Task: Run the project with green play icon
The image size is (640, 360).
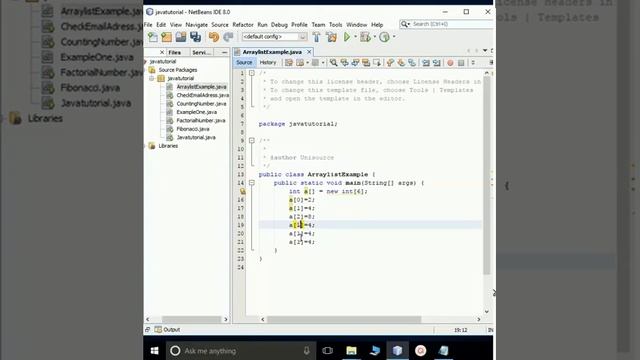Action: click(347, 37)
